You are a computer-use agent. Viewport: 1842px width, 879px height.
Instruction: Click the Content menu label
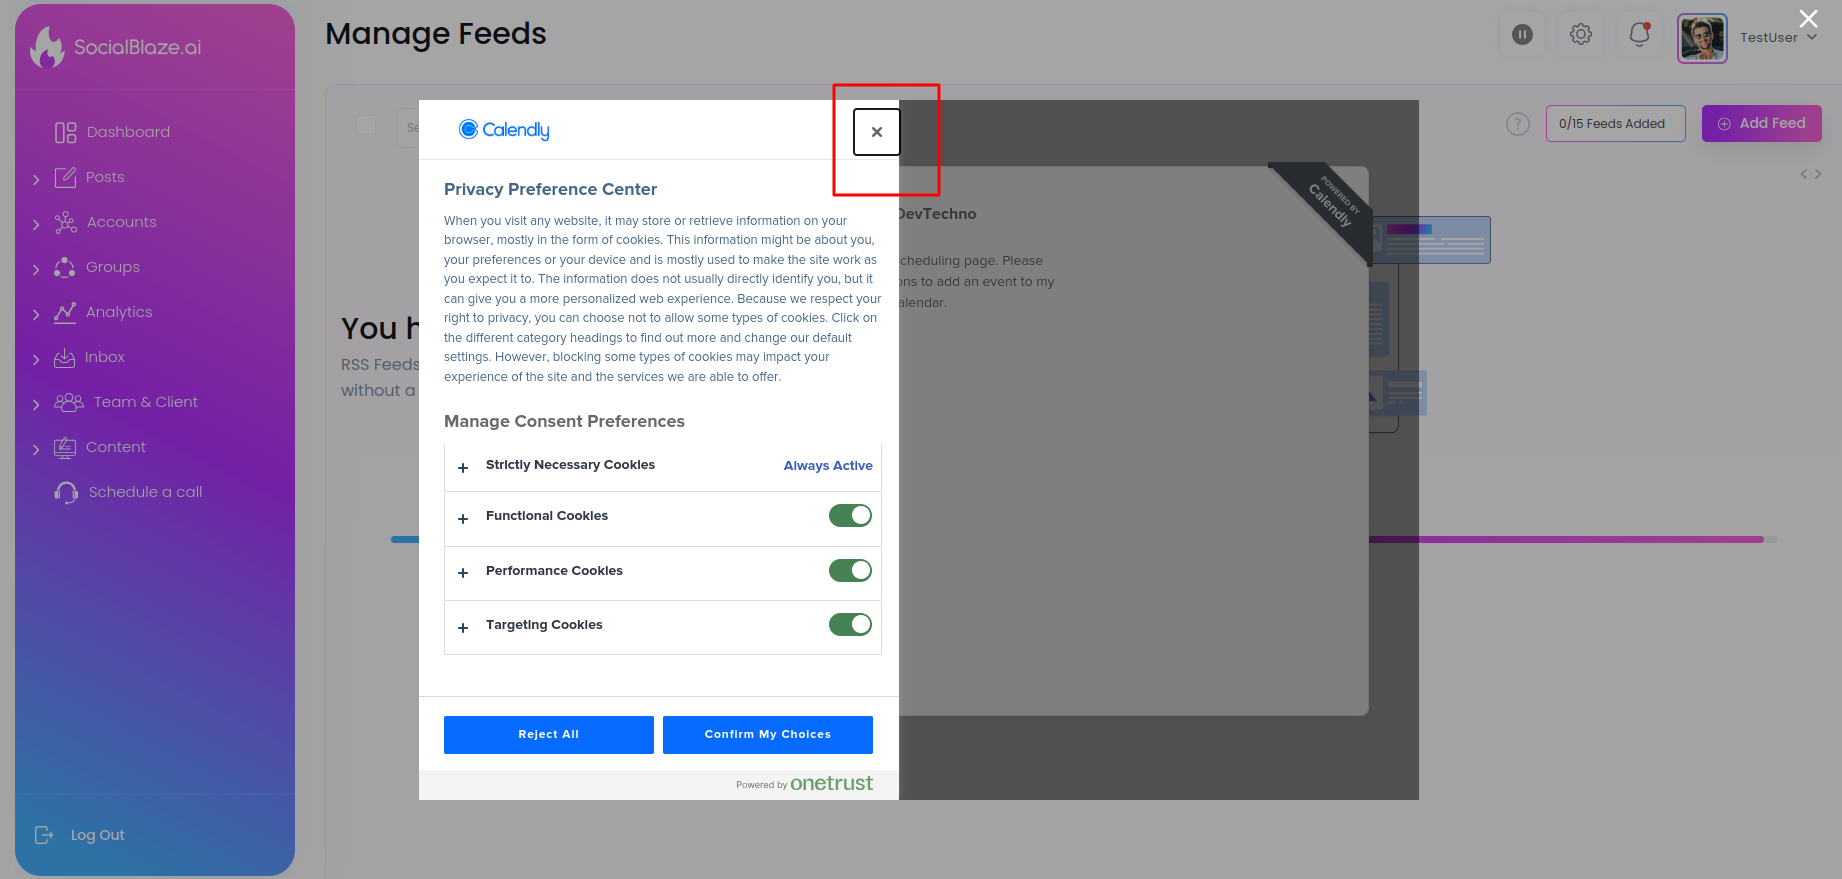(116, 447)
